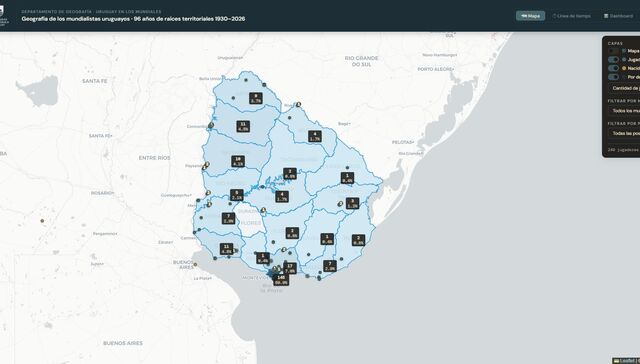The width and height of the screenshot is (640, 364).
Task: Click the Rocha department label showing 2
Action: click(358, 240)
